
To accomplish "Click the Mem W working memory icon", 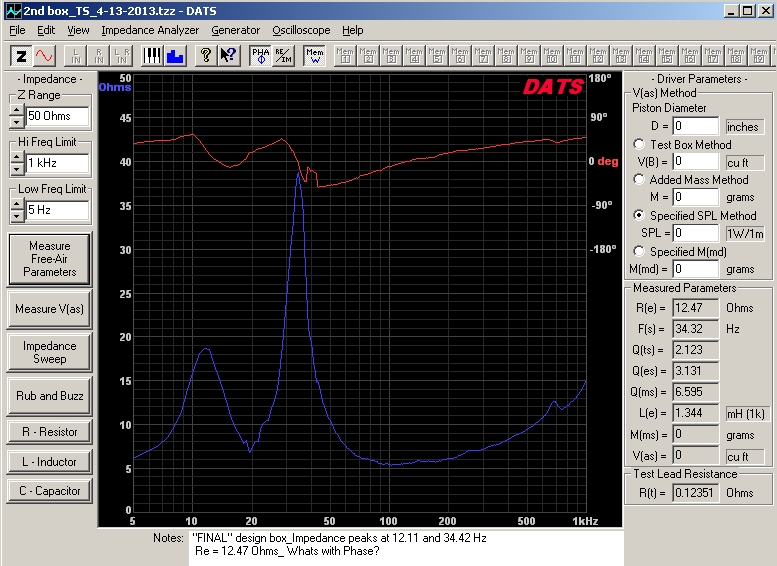I will pyautogui.click(x=314, y=56).
